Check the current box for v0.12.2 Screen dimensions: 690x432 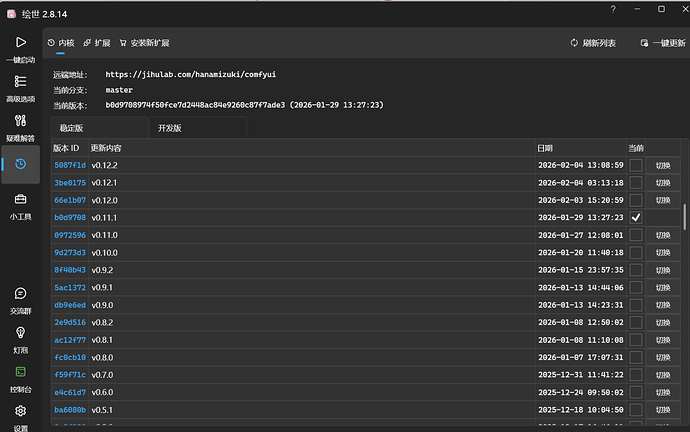pos(636,165)
